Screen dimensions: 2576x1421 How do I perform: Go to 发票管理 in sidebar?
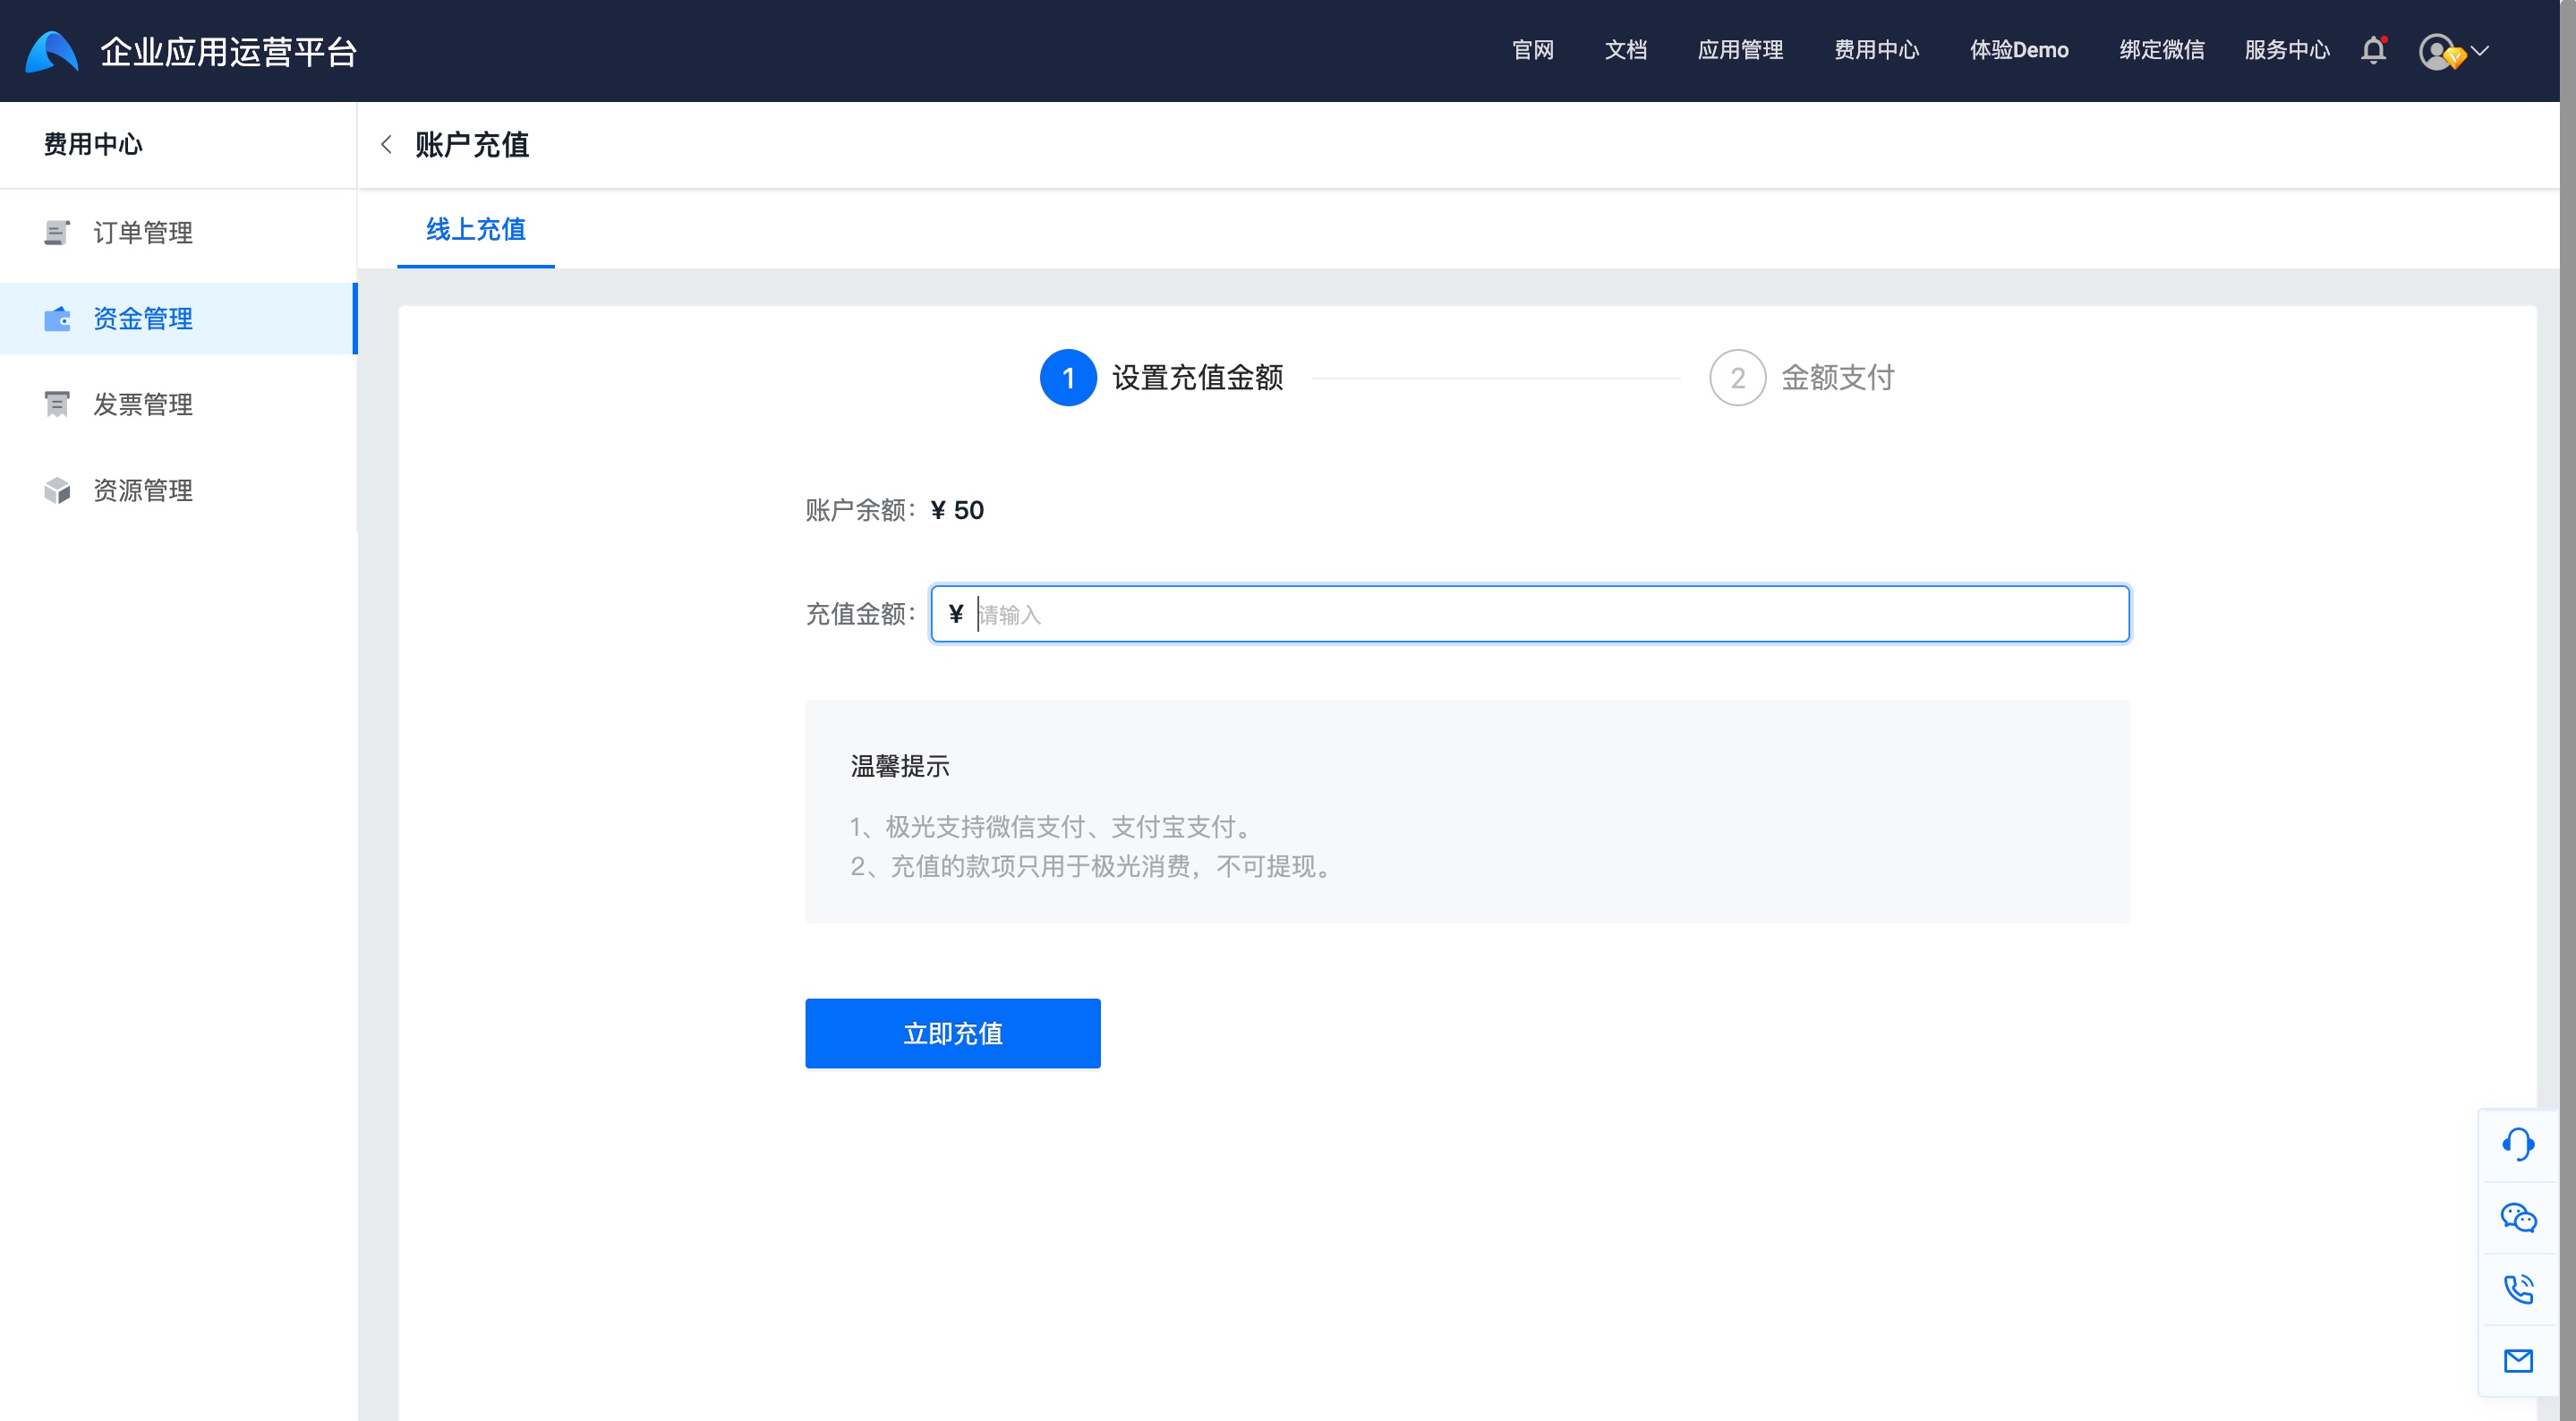tap(178, 404)
